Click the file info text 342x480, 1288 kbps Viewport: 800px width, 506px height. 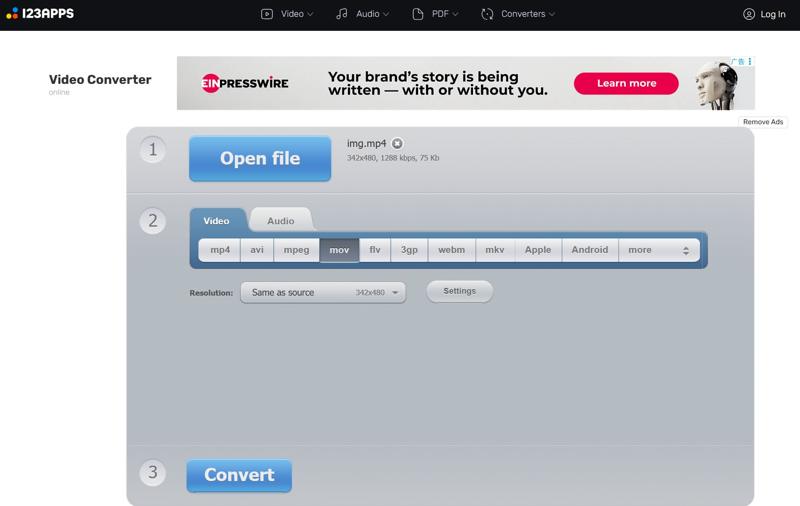393,158
